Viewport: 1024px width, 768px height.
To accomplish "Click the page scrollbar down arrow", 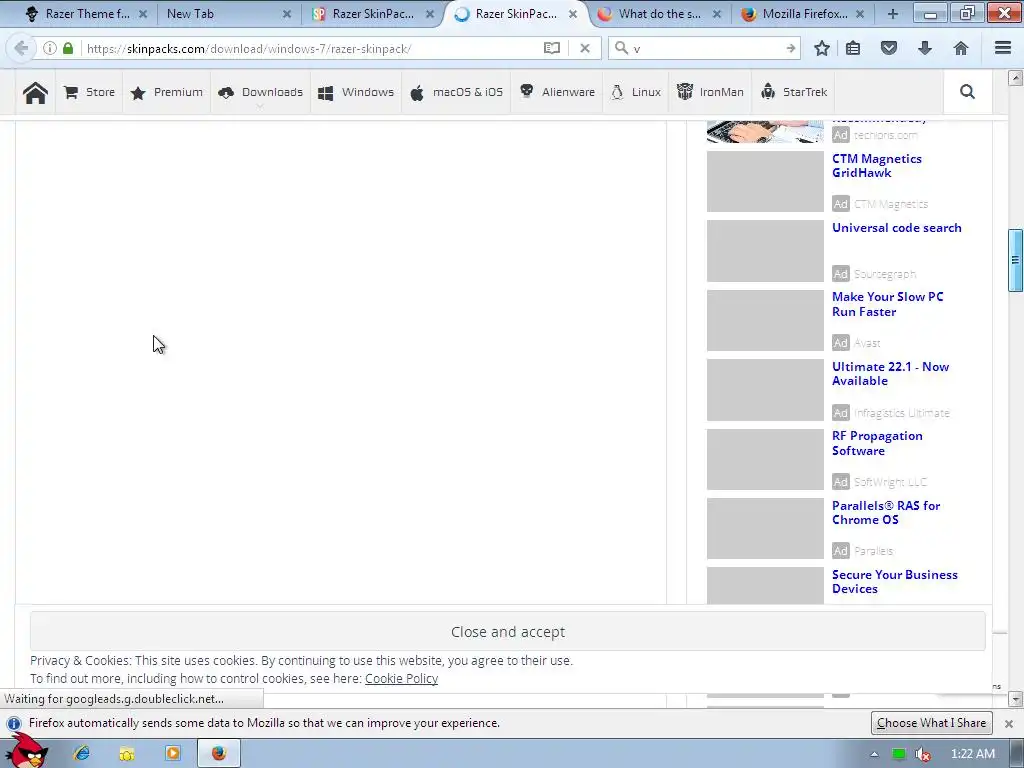I will pyautogui.click(x=1016, y=699).
